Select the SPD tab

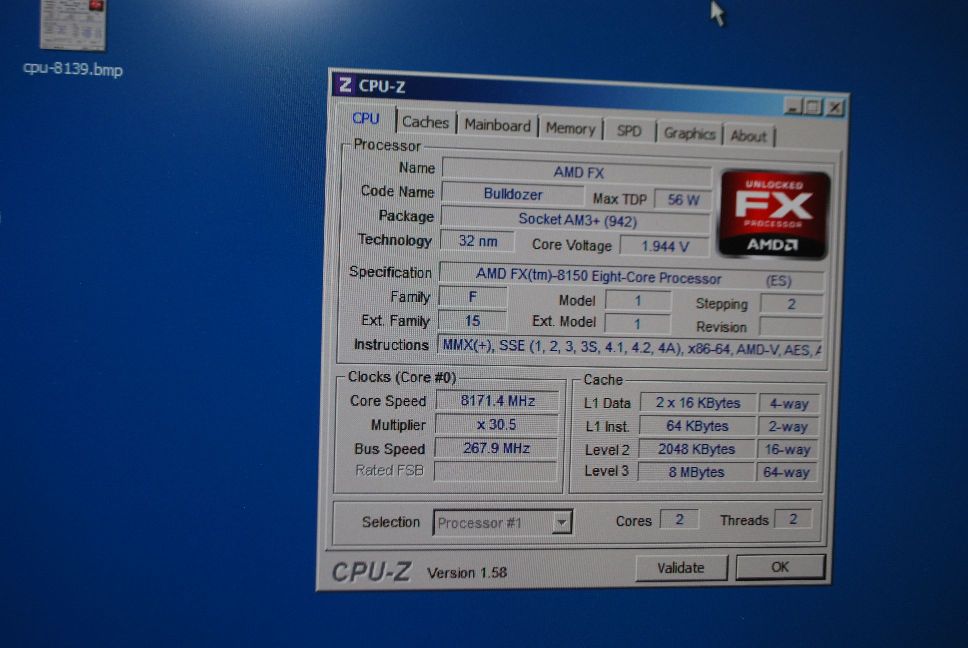(629, 131)
